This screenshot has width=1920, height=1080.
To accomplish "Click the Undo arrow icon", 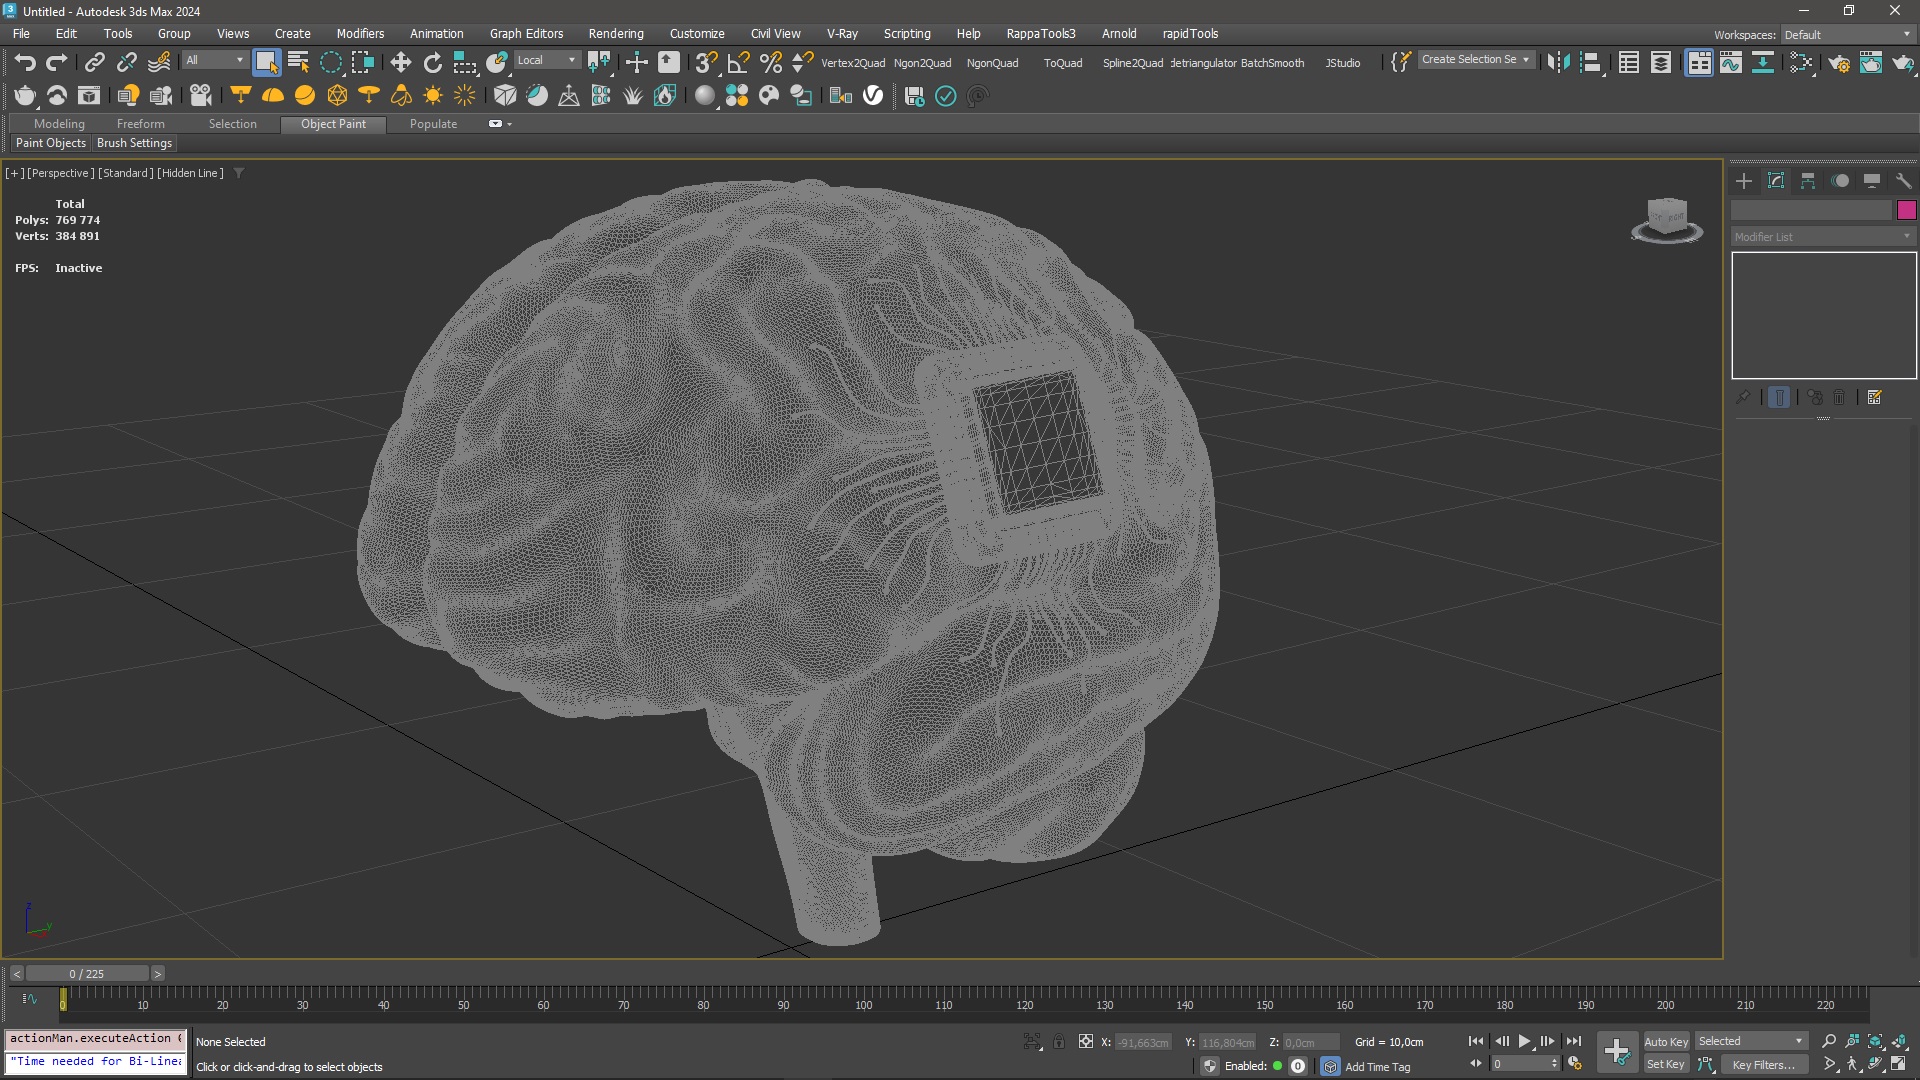I will coord(25,62).
